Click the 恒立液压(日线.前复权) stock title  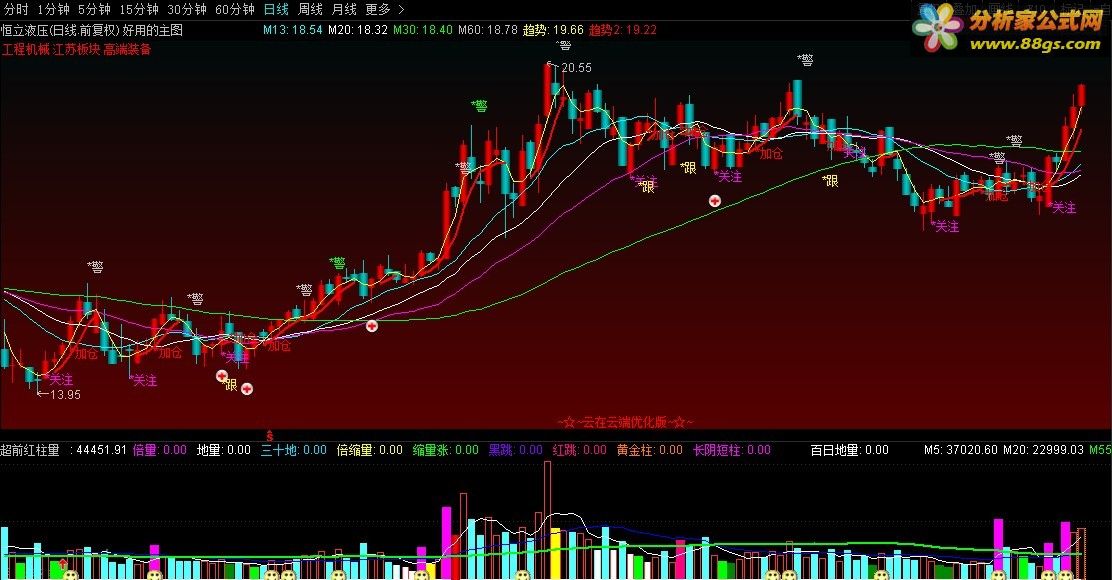(x=60, y=30)
